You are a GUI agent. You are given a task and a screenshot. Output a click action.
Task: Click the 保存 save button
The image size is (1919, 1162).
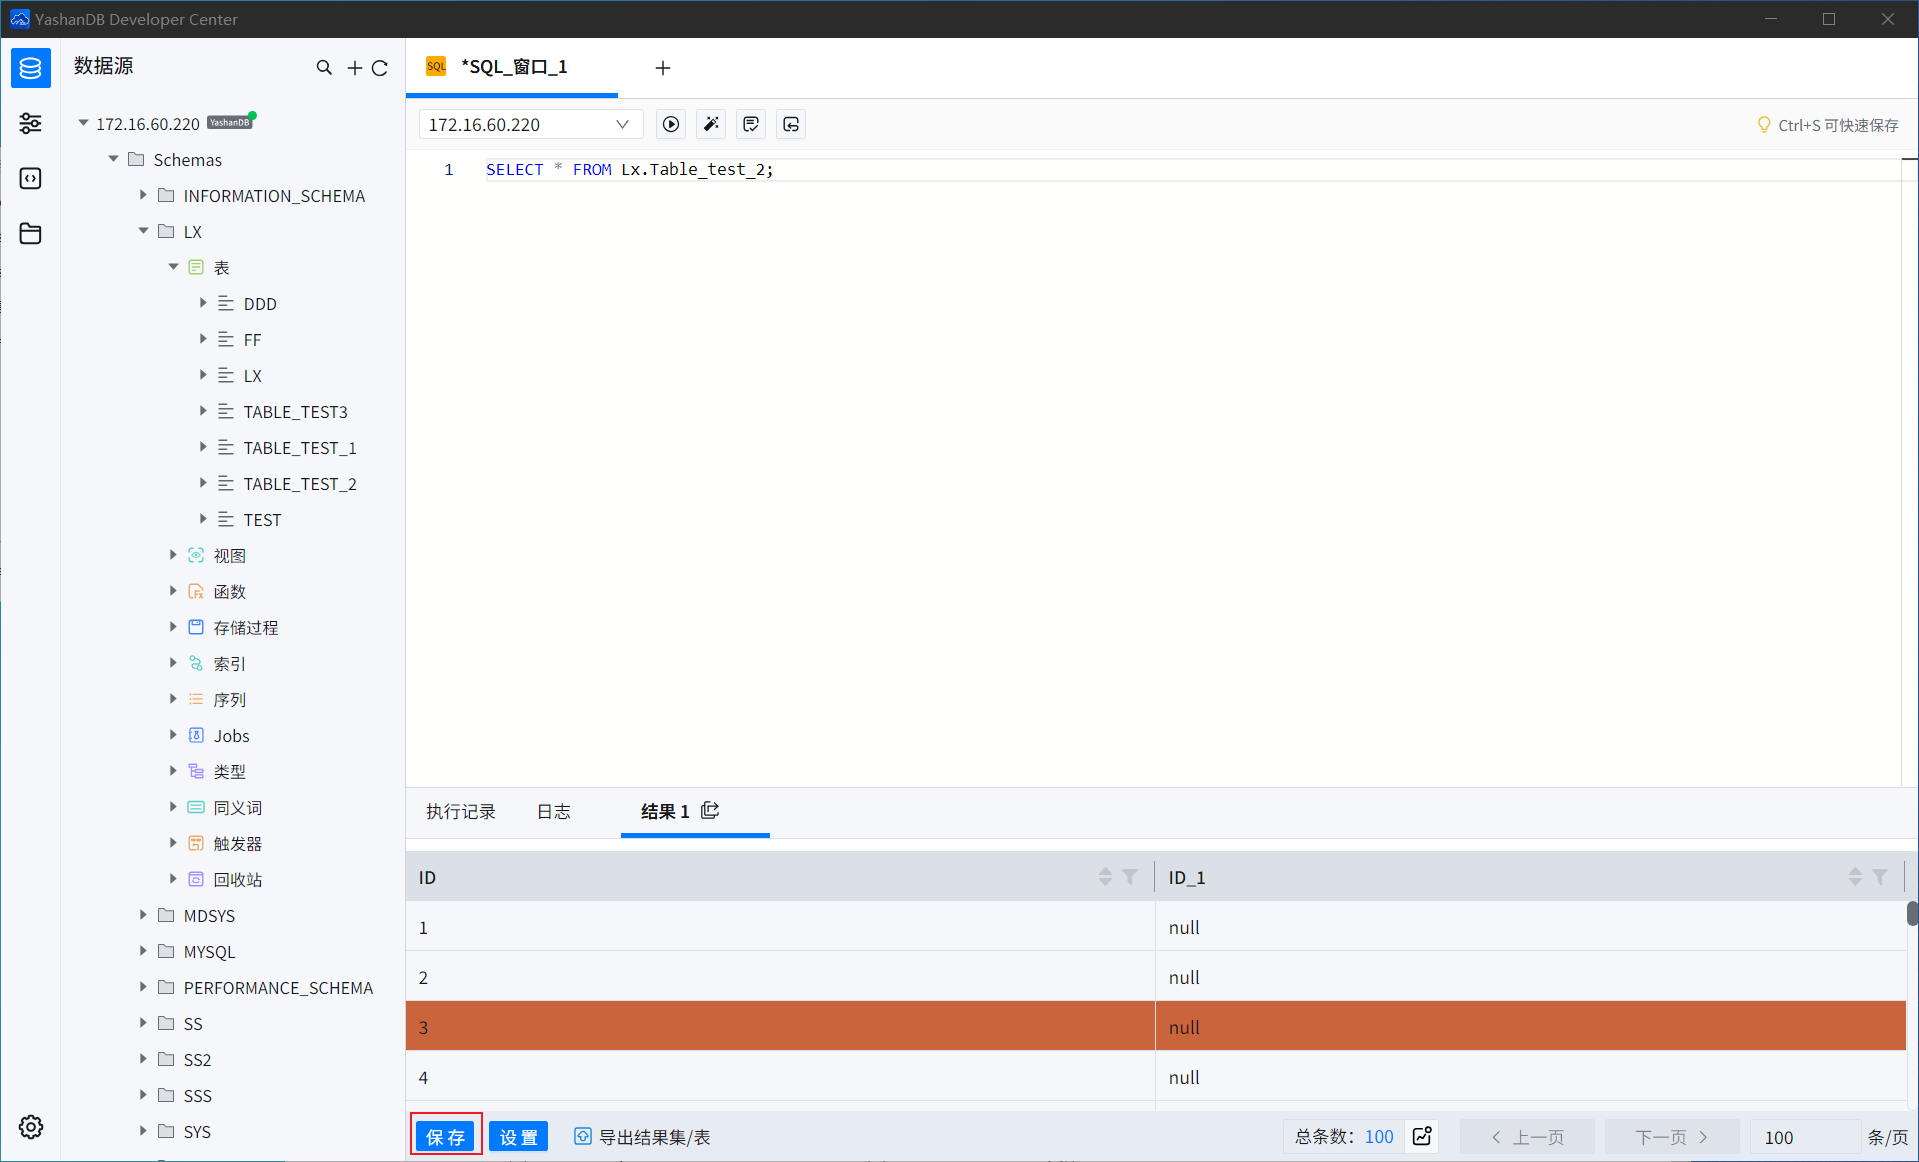tap(446, 1136)
